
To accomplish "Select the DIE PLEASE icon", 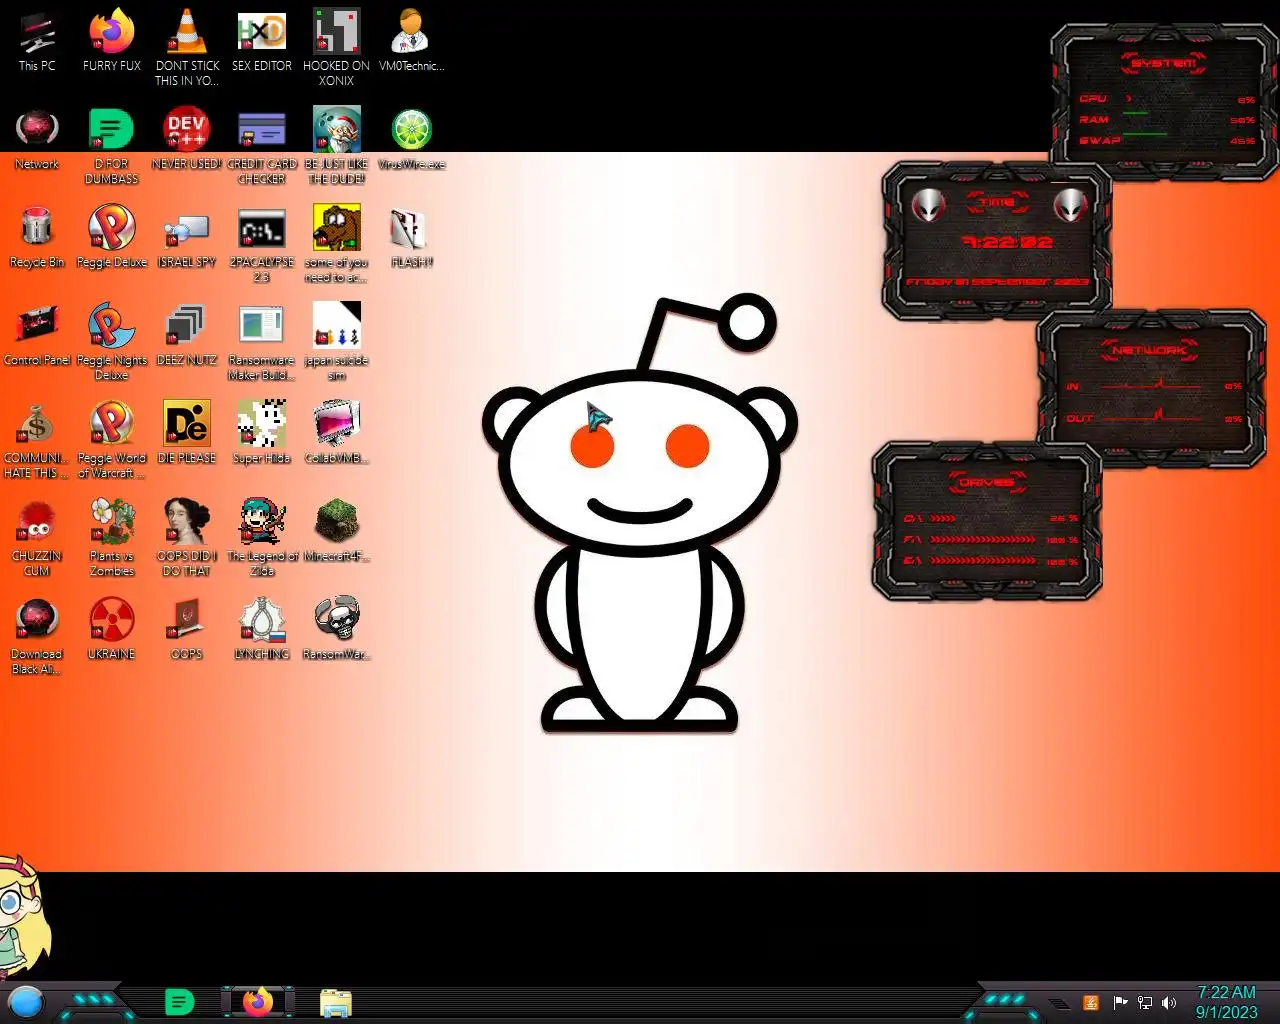I will (187, 434).
